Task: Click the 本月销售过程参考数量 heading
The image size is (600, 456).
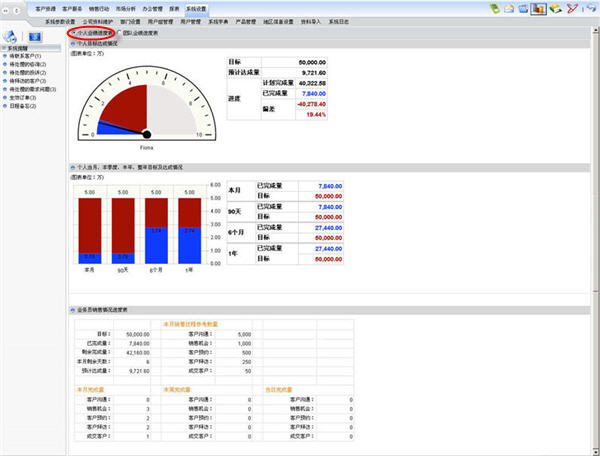Action: click(x=191, y=324)
